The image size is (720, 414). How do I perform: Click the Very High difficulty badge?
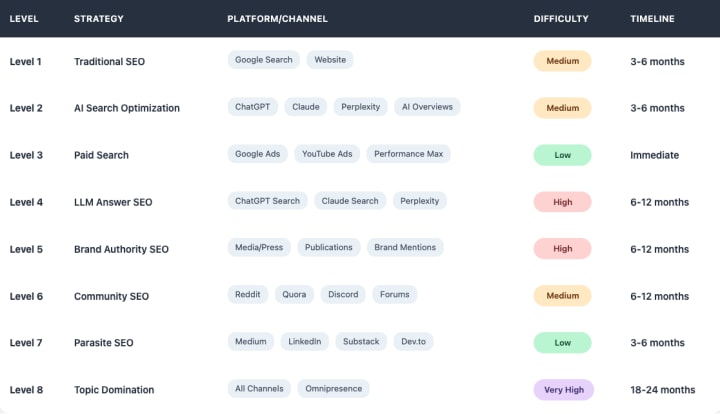pyautogui.click(x=563, y=389)
